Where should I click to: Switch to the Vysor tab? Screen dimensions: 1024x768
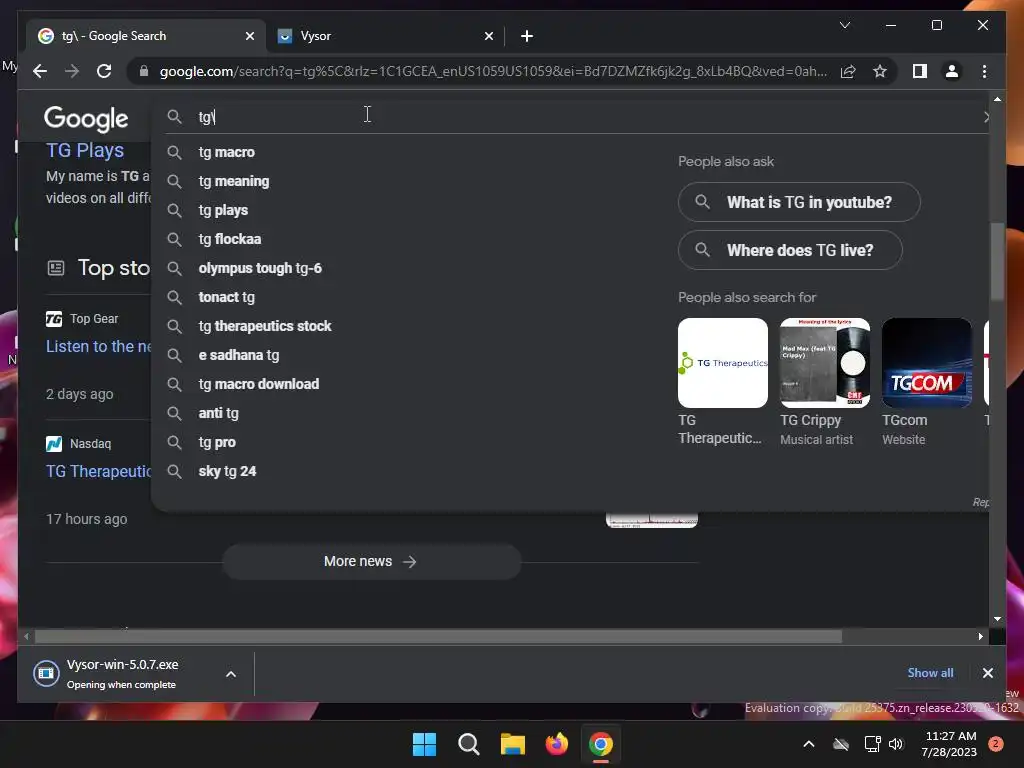tap(385, 36)
